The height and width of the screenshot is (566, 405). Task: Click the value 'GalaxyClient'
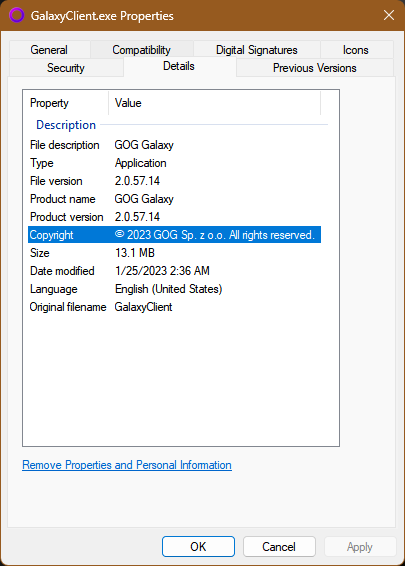pos(143,307)
